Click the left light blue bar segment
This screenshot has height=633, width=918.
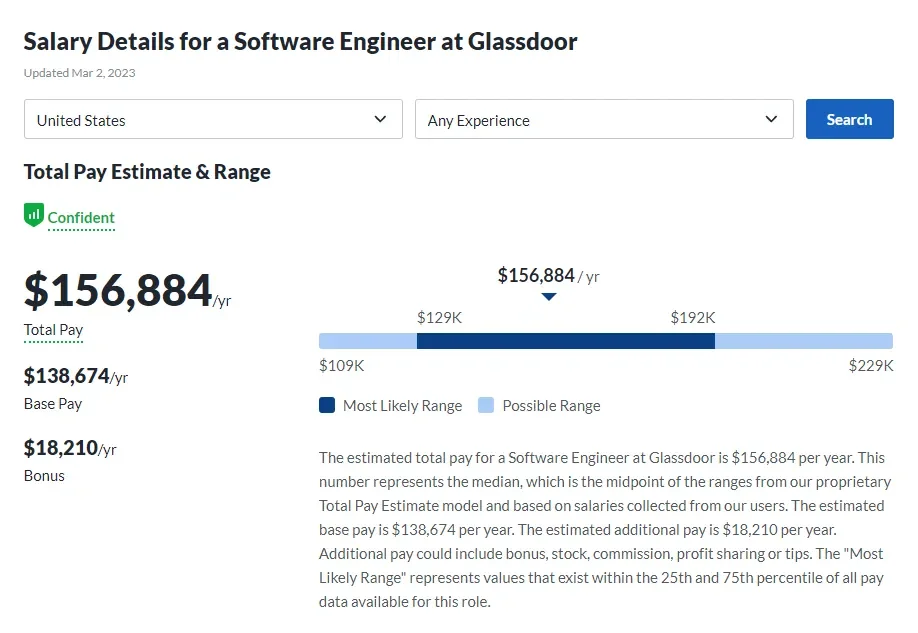coord(367,341)
